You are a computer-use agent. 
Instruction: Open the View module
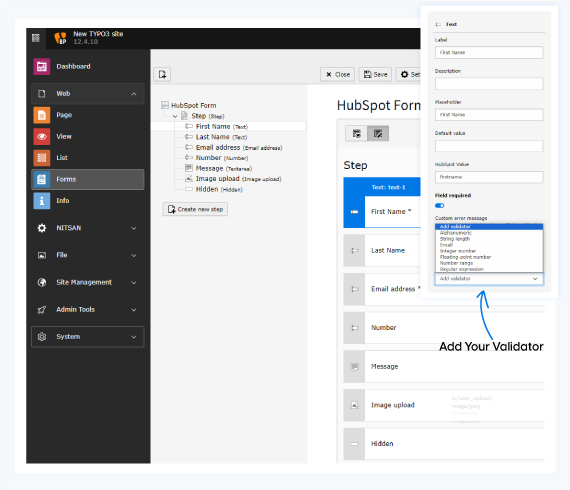(88, 137)
